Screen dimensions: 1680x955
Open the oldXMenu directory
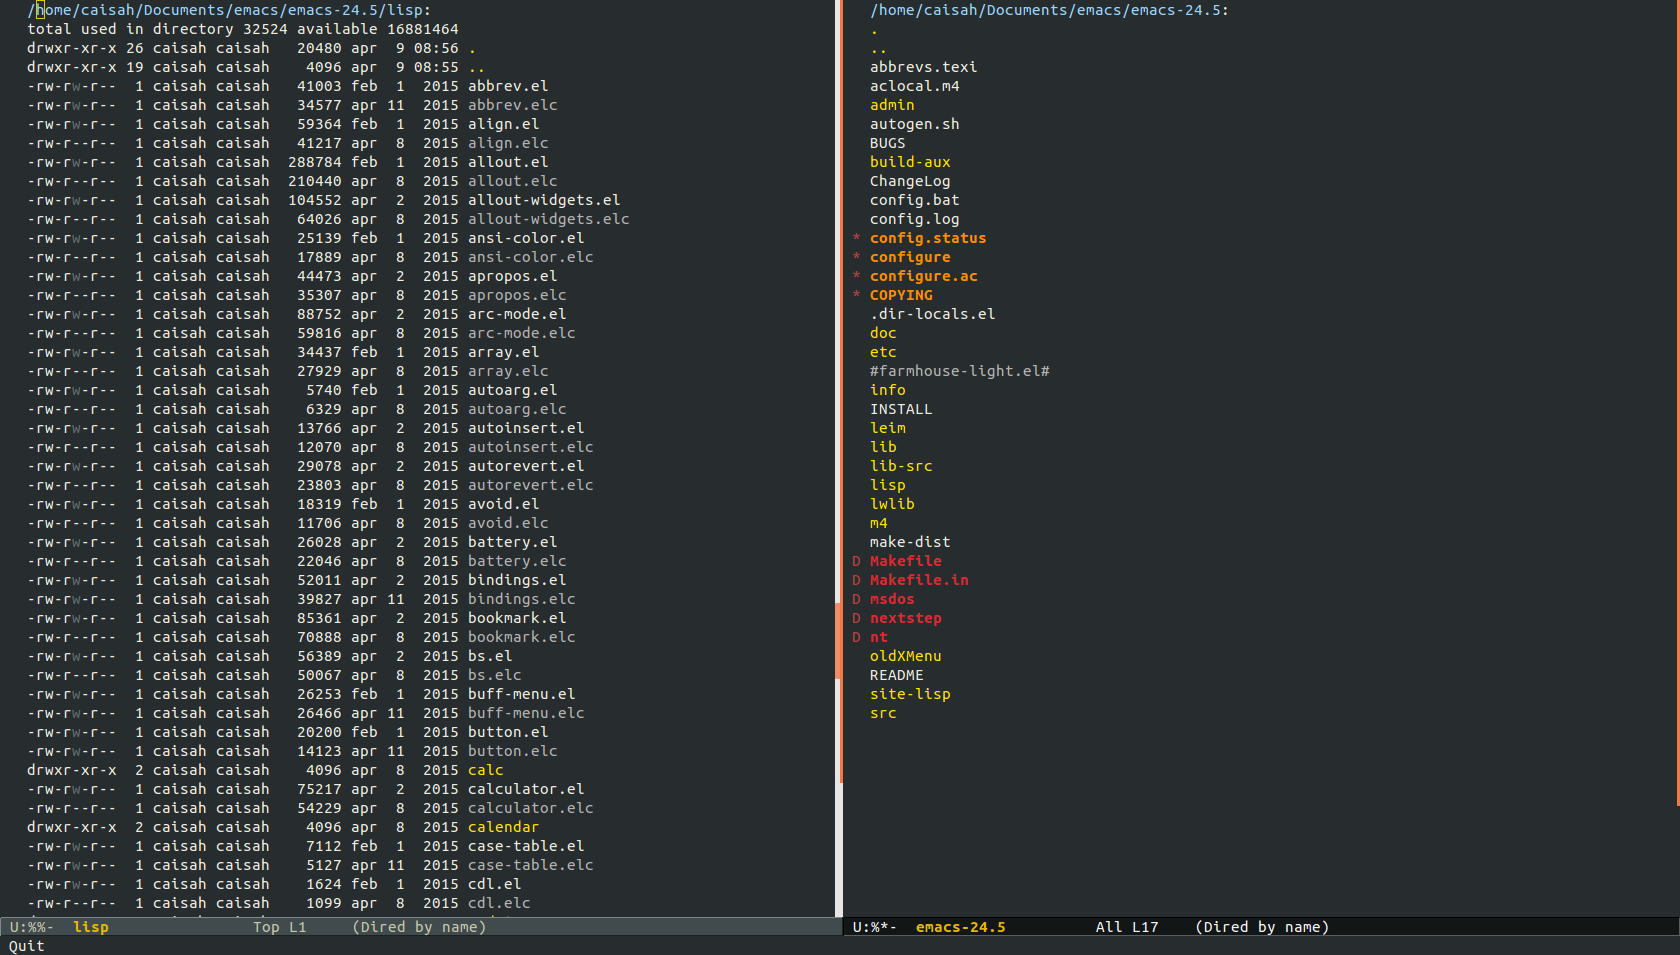(x=905, y=656)
